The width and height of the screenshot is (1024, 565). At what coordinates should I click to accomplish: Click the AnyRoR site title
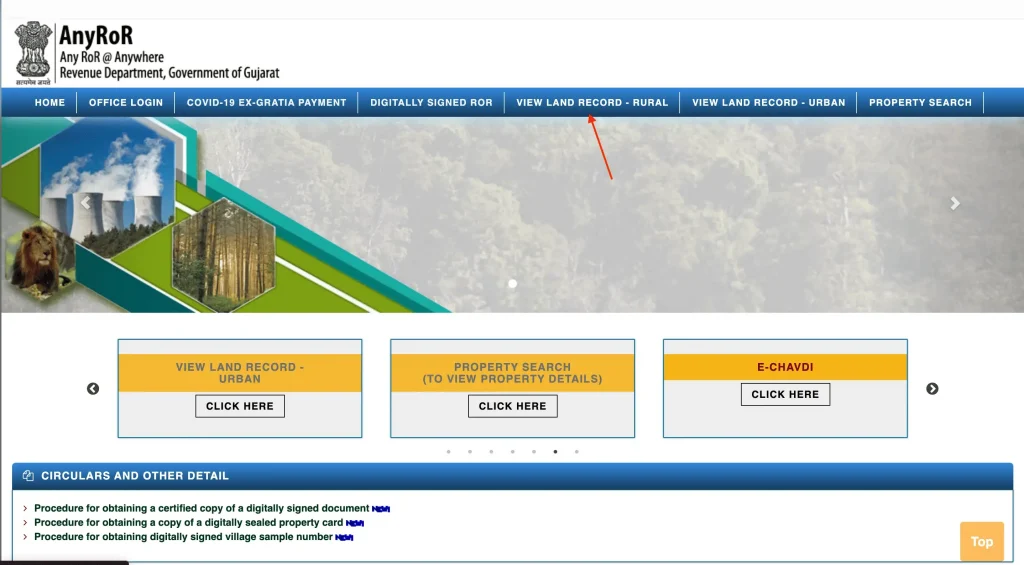coord(96,35)
